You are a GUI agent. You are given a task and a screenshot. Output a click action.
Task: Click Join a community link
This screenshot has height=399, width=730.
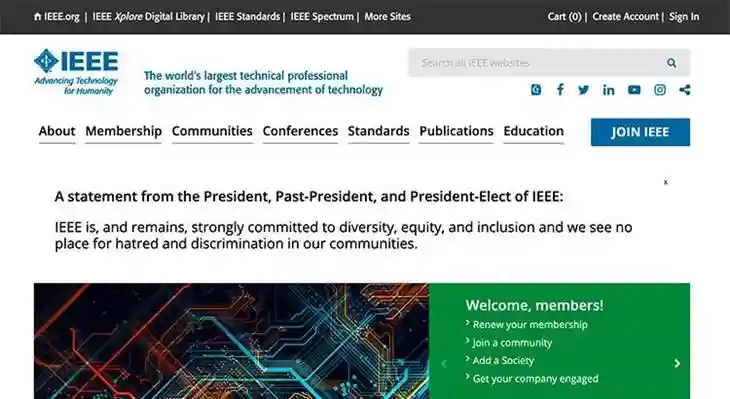coord(512,343)
